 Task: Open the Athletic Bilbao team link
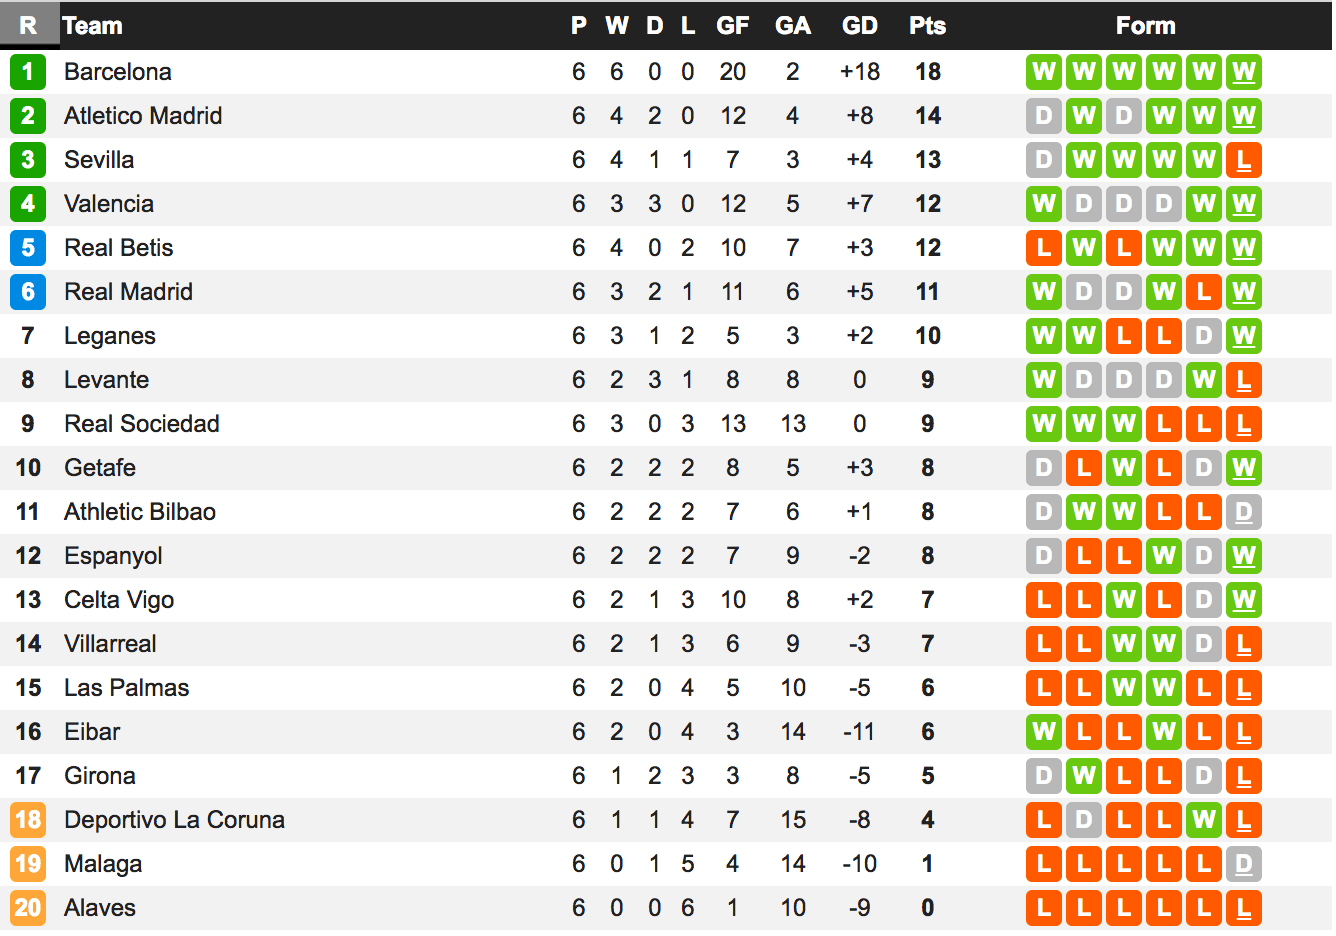(x=140, y=512)
